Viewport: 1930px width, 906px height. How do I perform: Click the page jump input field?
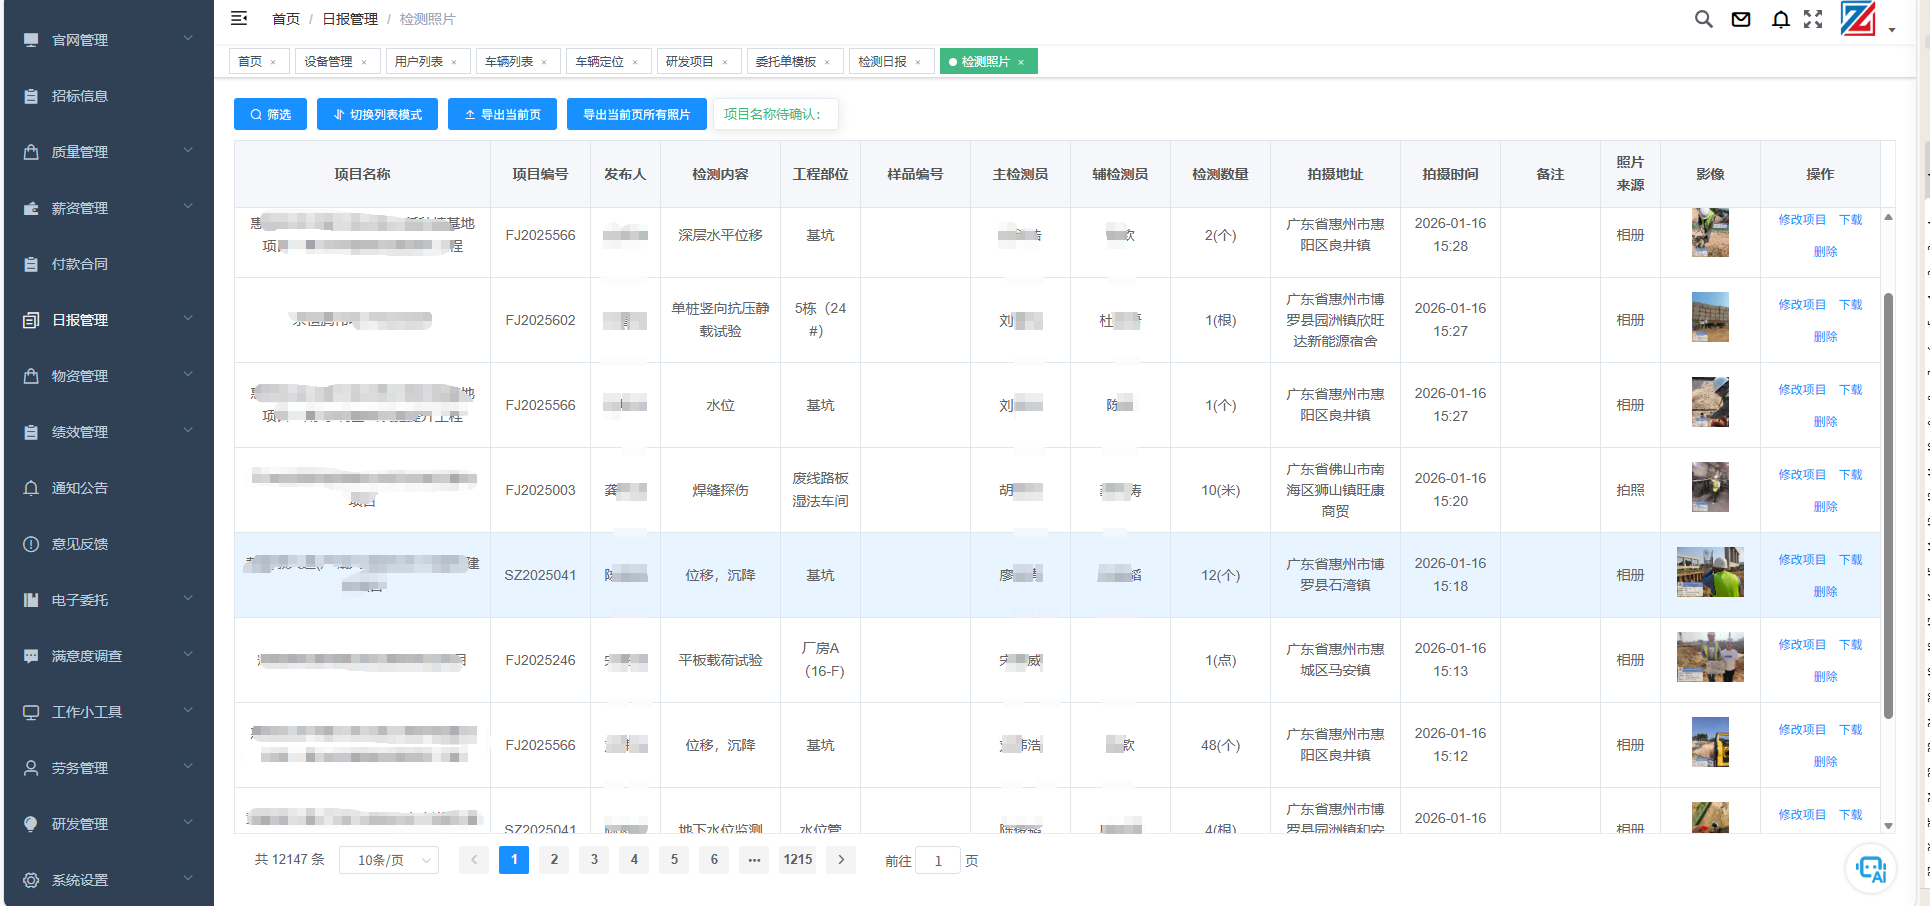937,861
